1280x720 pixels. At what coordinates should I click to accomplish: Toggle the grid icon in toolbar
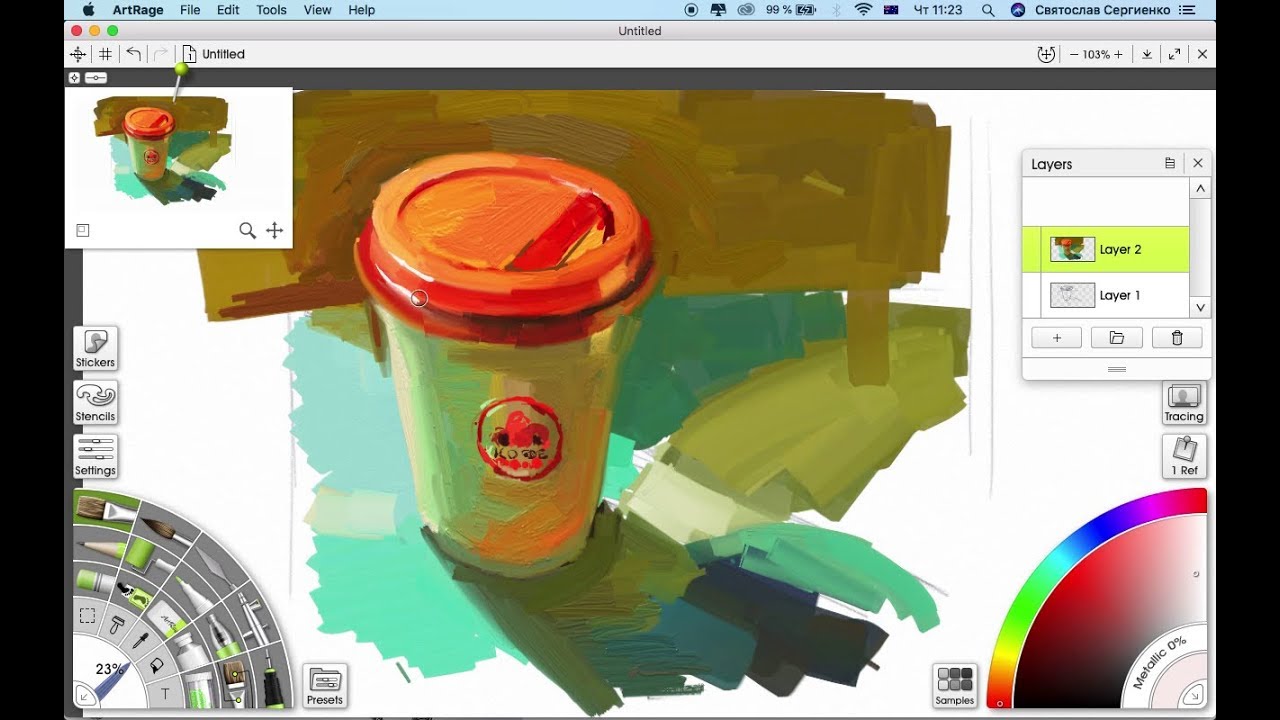tap(105, 54)
